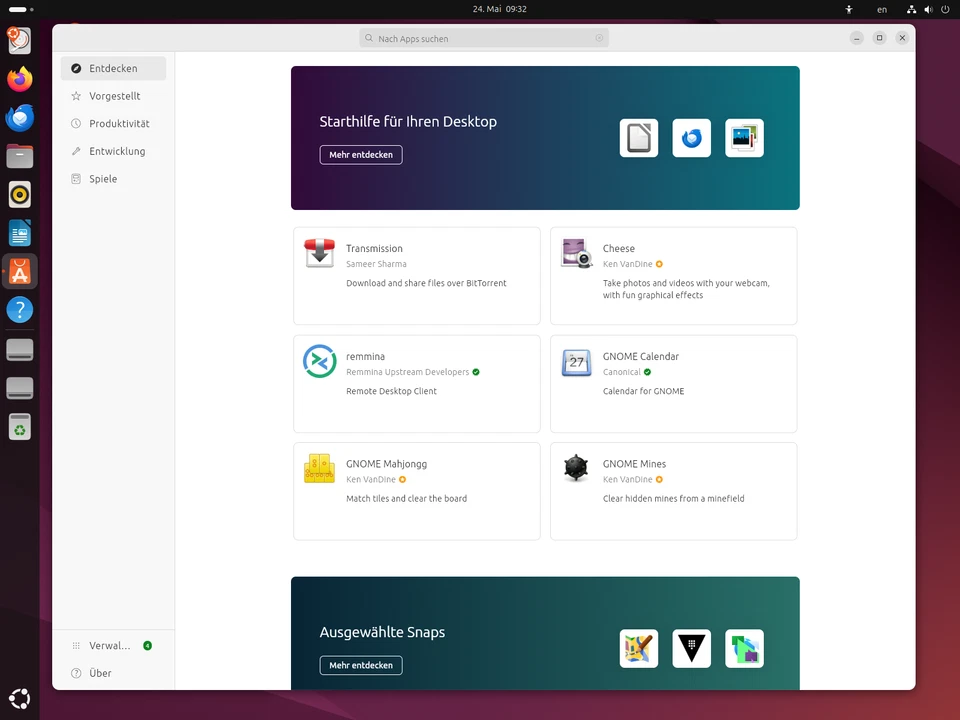Open the Thunderbird icon in Starthilfe banner
This screenshot has width=960, height=720.
(x=691, y=138)
